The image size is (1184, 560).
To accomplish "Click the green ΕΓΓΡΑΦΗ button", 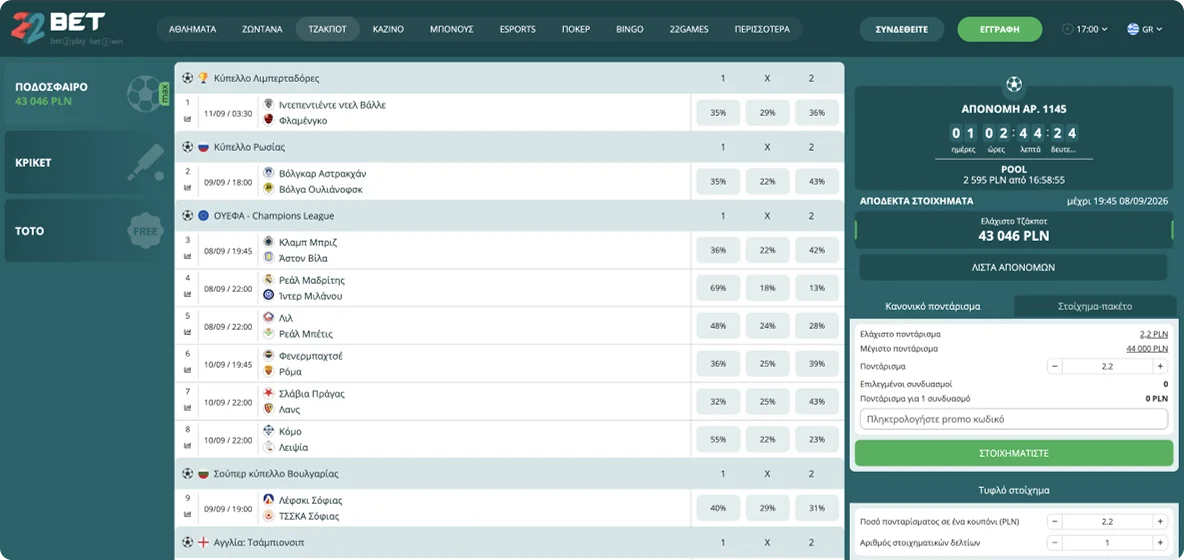I will tap(1000, 29).
